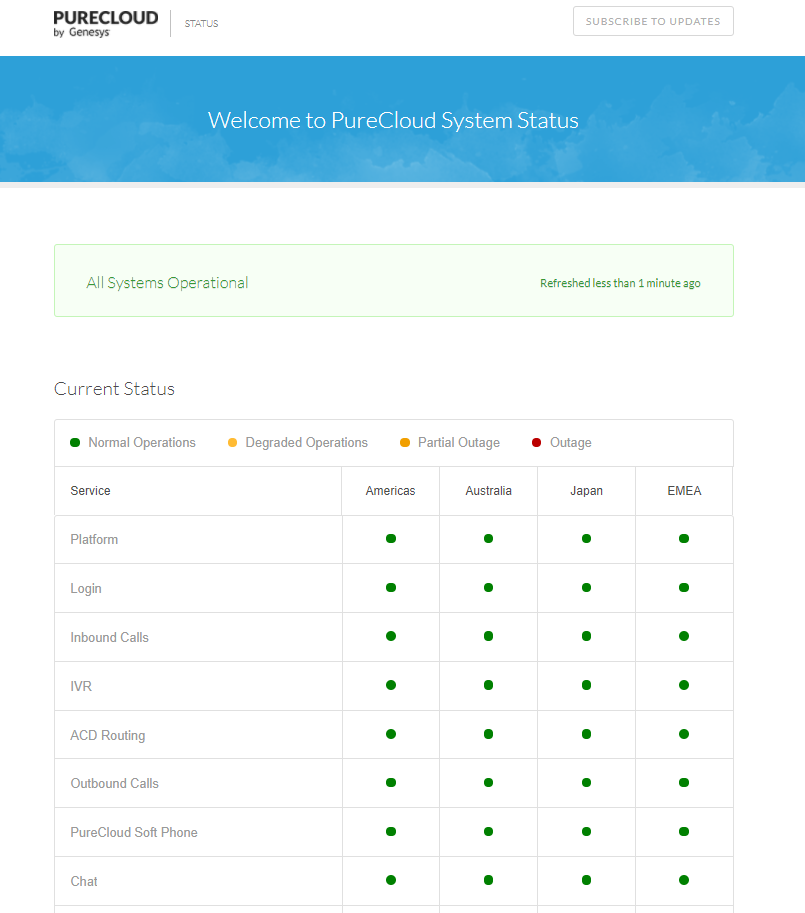Click the IVR status dot for Japan
The width and height of the screenshot is (805, 913).
click(586, 685)
